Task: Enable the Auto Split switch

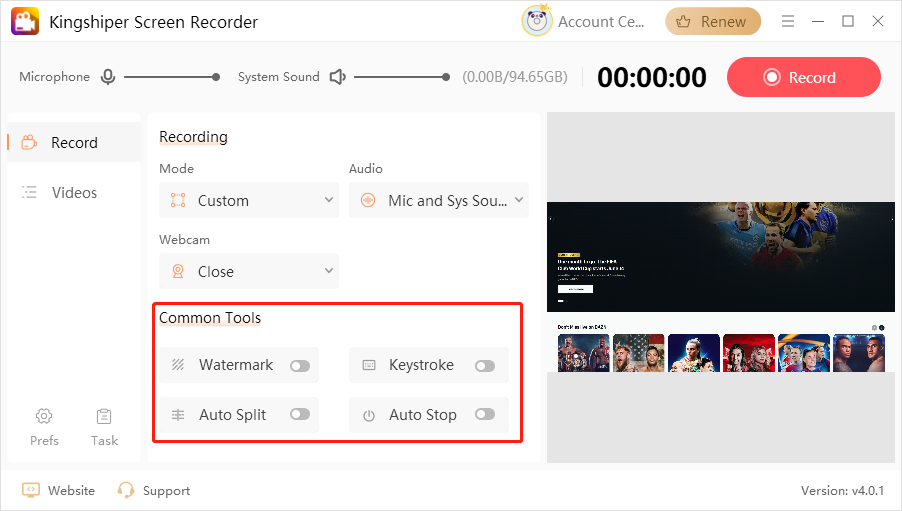Action: tap(299, 414)
